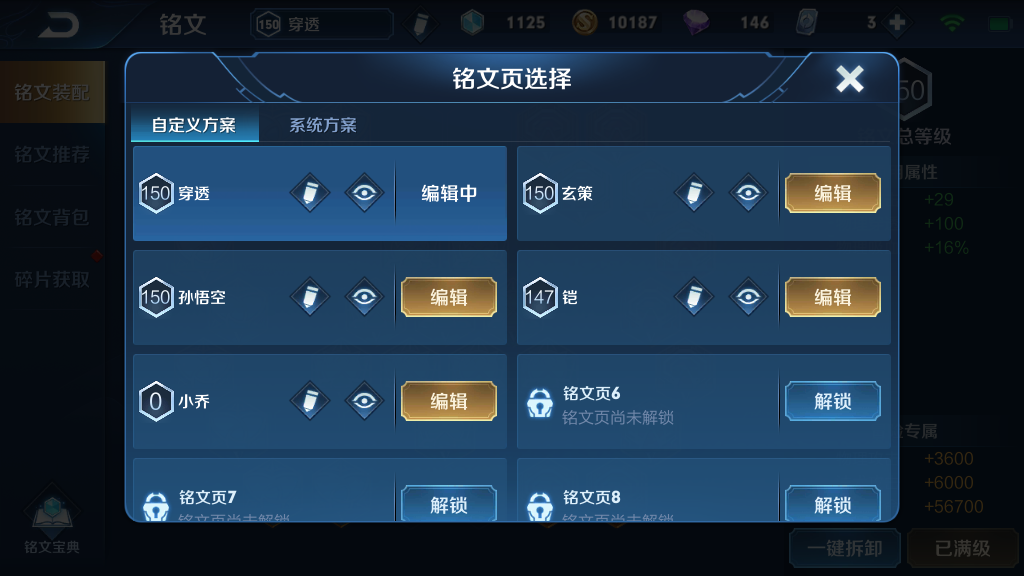Click pencil icon next to 铠 page
This screenshot has width=1024, height=576.
694,297
